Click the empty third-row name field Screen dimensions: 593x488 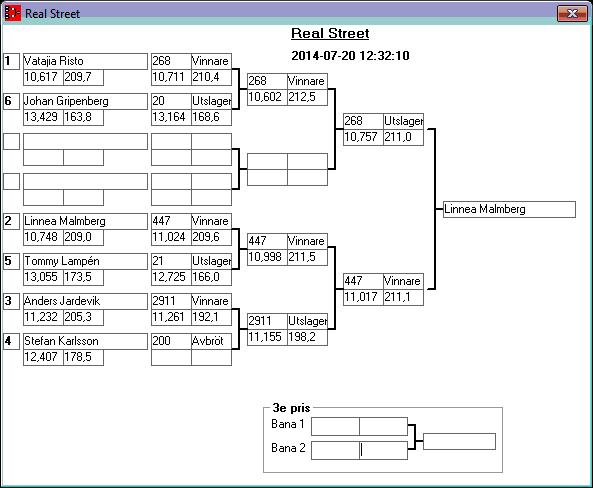[x=85, y=141]
